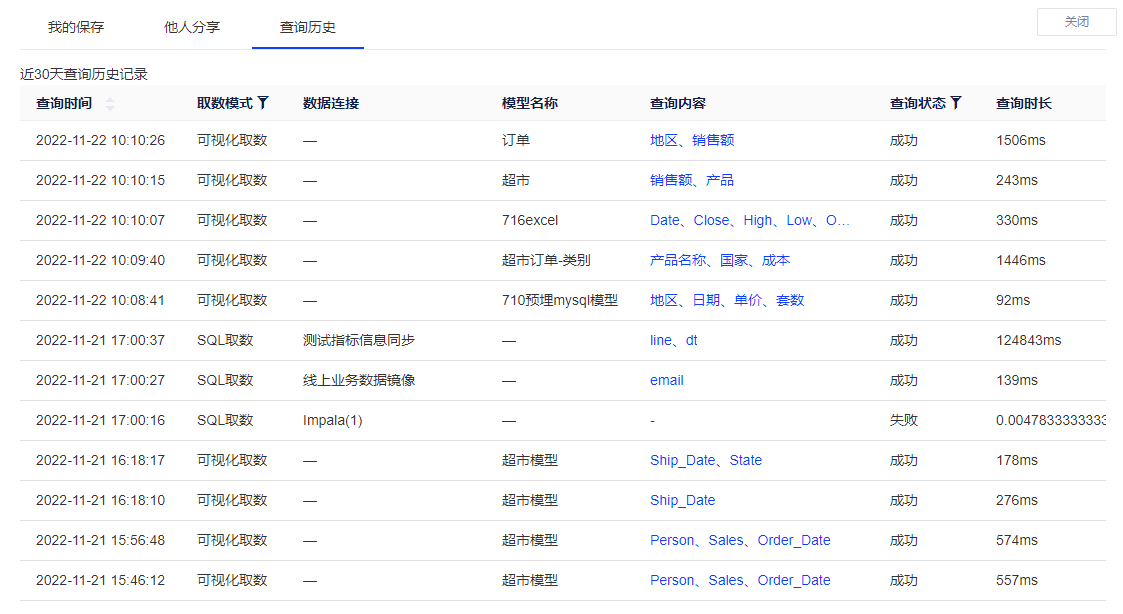The height and width of the screenshot is (614, 1123).
Task: Open the line、dt SQL query link
Action: (673, 340)
